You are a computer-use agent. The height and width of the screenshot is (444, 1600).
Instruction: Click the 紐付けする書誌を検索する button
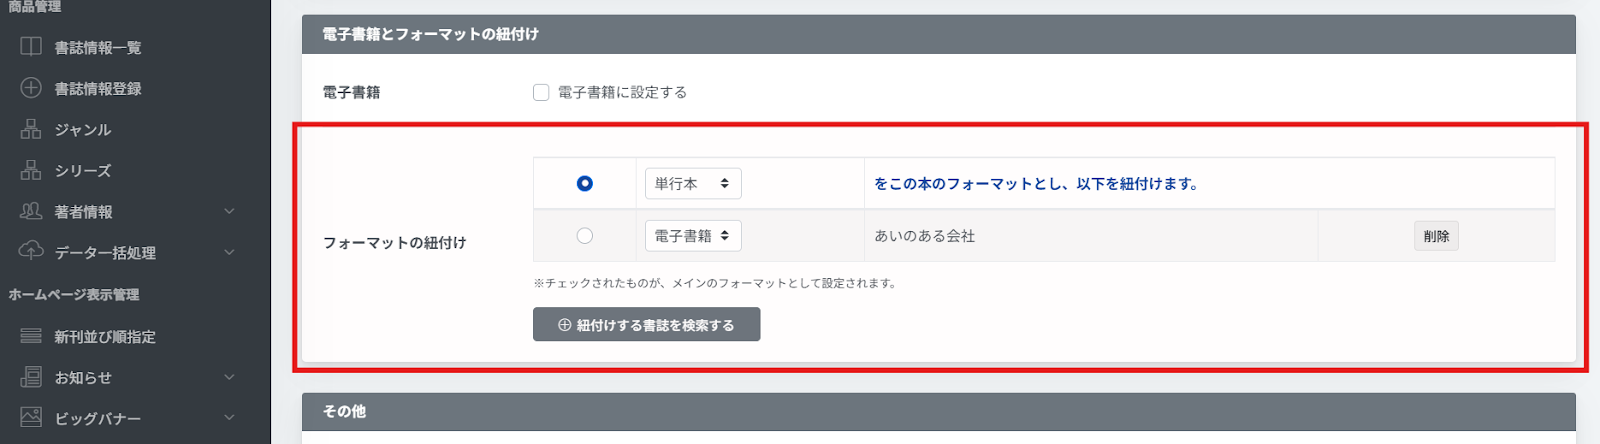click(x=646, y=325)
